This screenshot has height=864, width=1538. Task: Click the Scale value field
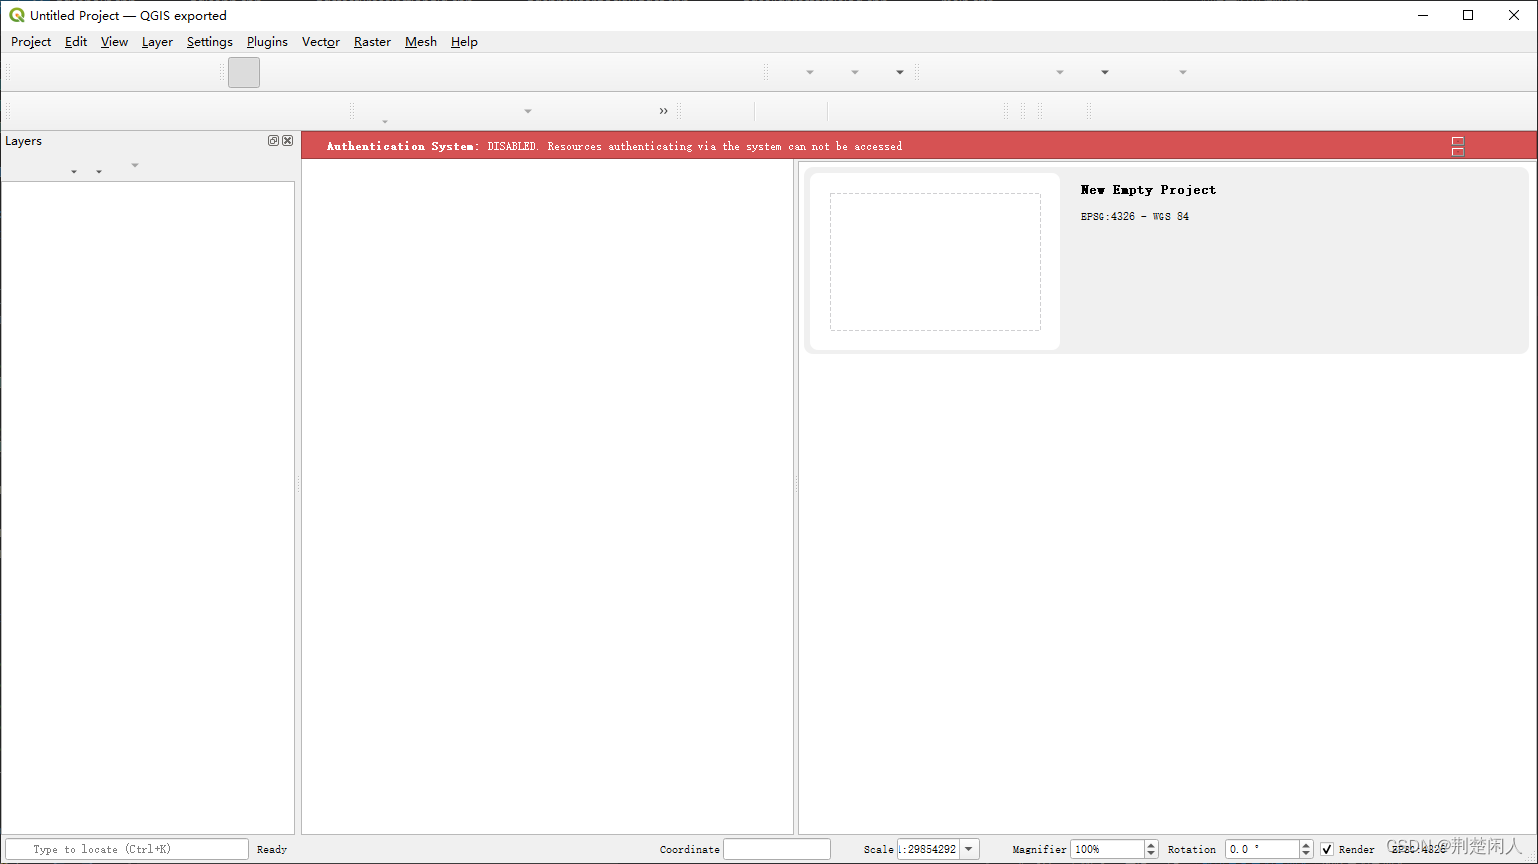coord(929,849)
